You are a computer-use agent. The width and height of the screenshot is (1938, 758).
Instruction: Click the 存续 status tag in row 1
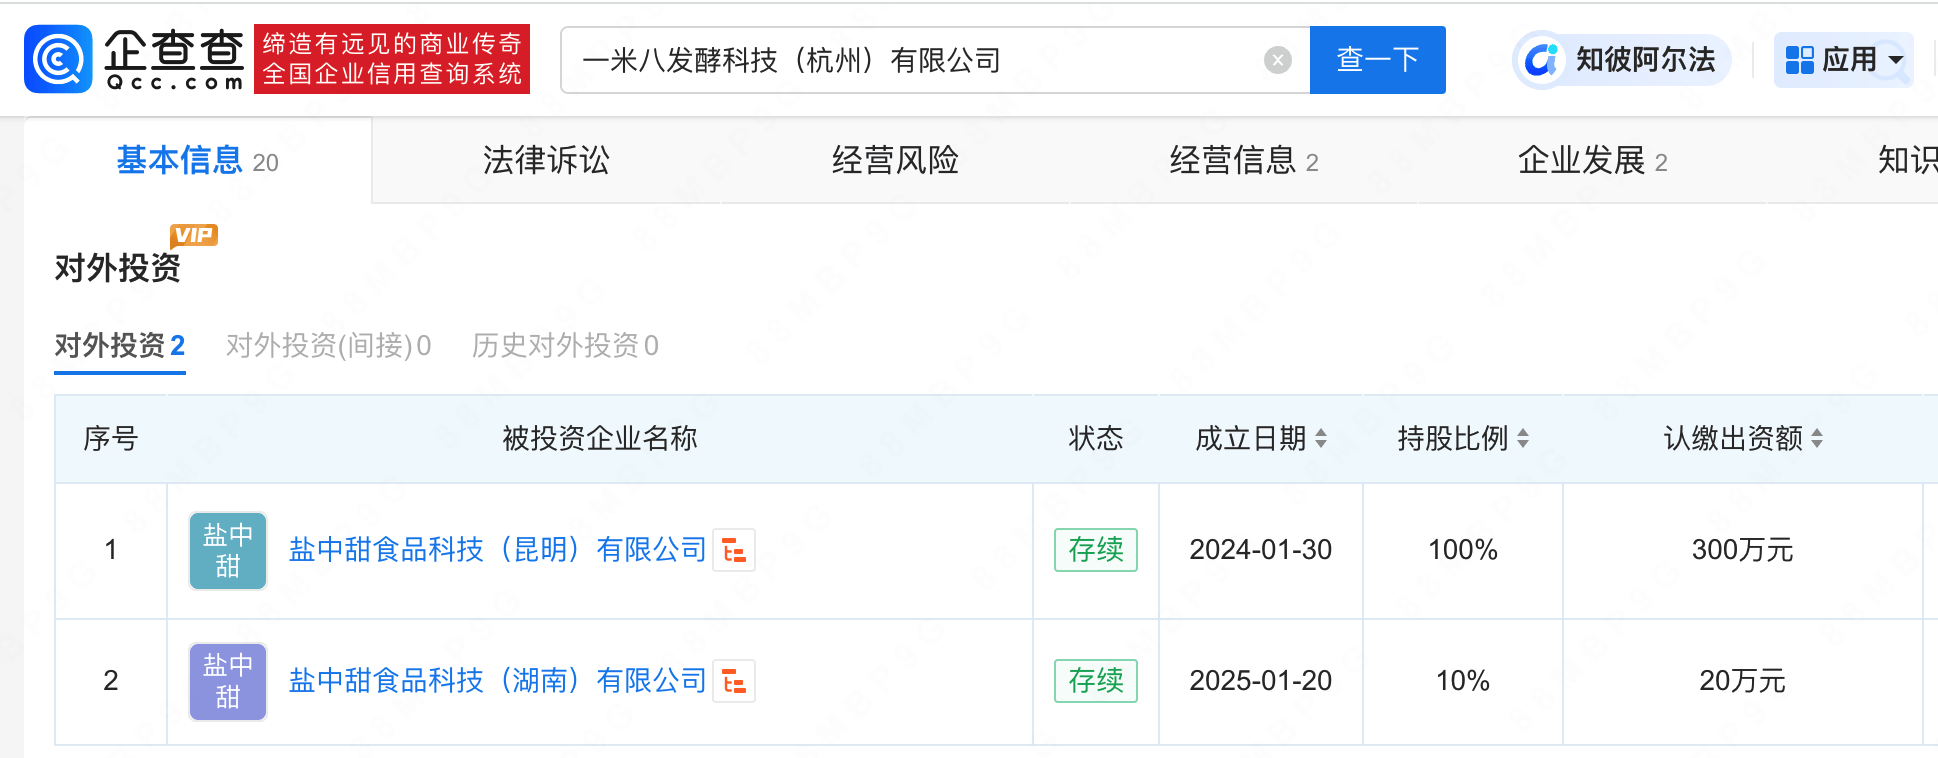[1096, 550]
